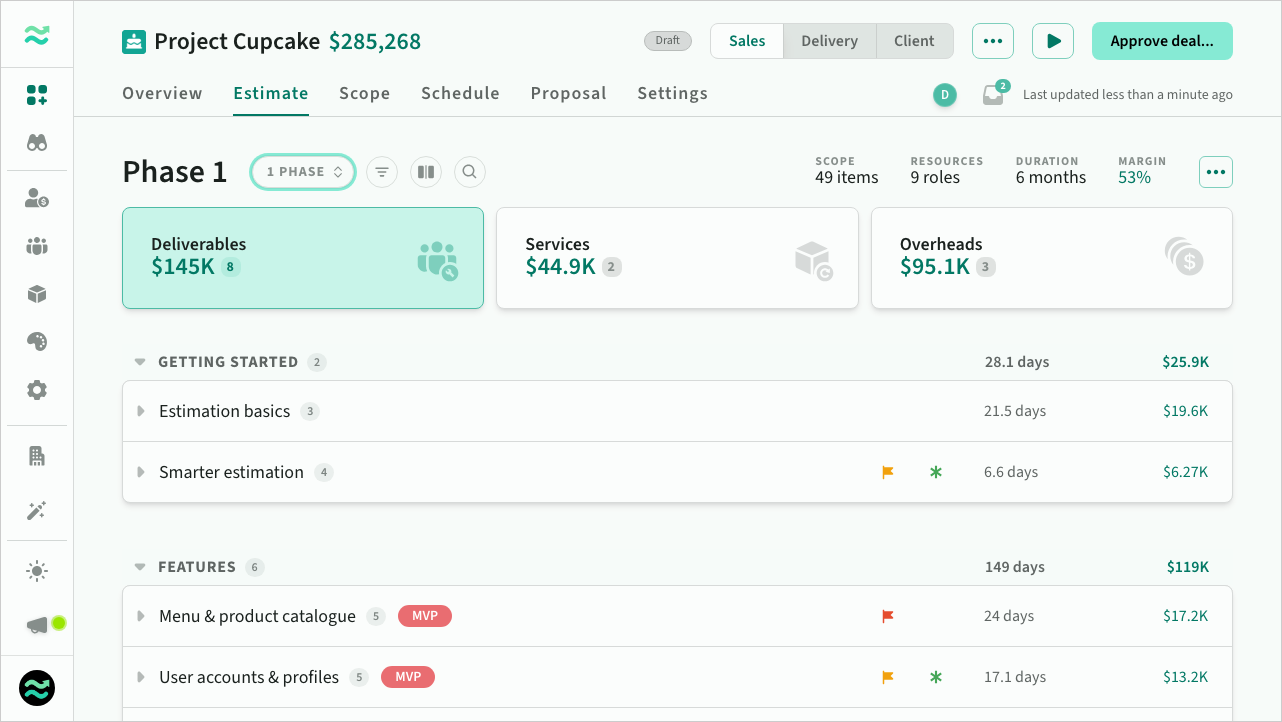Image resolution: width=1282 pixels, height=722 pixels.
Task: Click the 49 items scope value
Action: tap(847, 177)
